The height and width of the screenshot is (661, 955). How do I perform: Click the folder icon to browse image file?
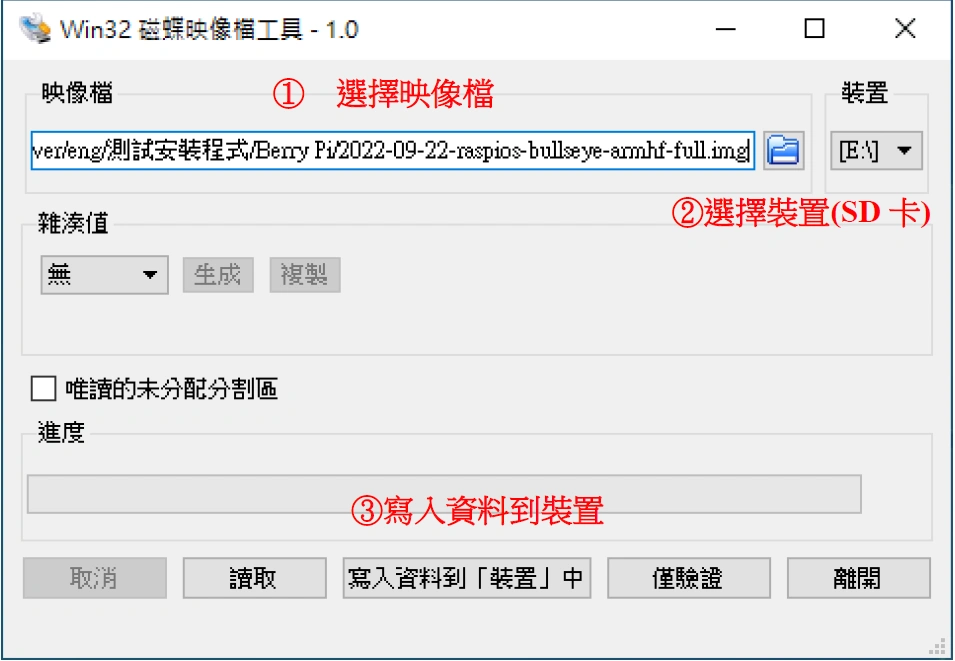coord(783,150)
